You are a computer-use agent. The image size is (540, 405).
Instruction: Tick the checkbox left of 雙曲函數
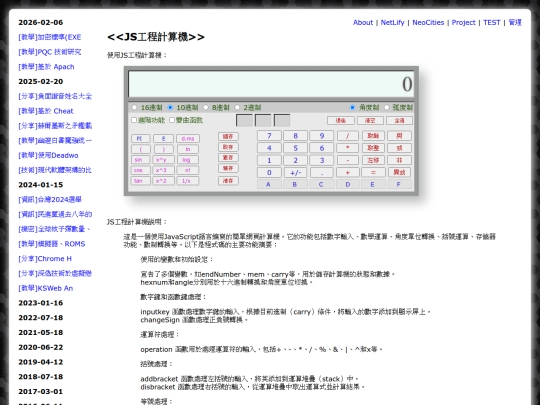point(172,120)
